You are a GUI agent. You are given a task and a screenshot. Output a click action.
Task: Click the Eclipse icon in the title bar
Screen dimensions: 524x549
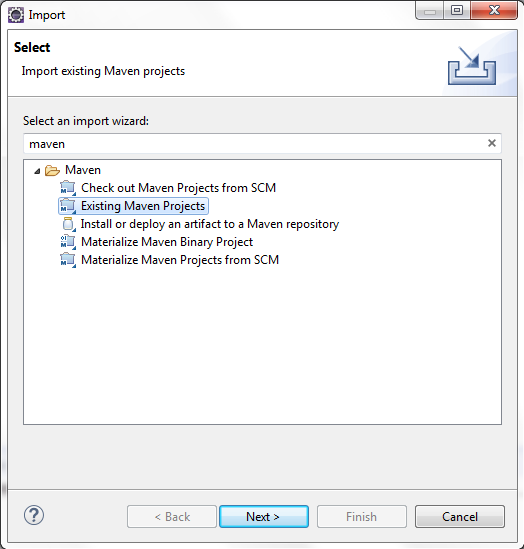(16, 15)
